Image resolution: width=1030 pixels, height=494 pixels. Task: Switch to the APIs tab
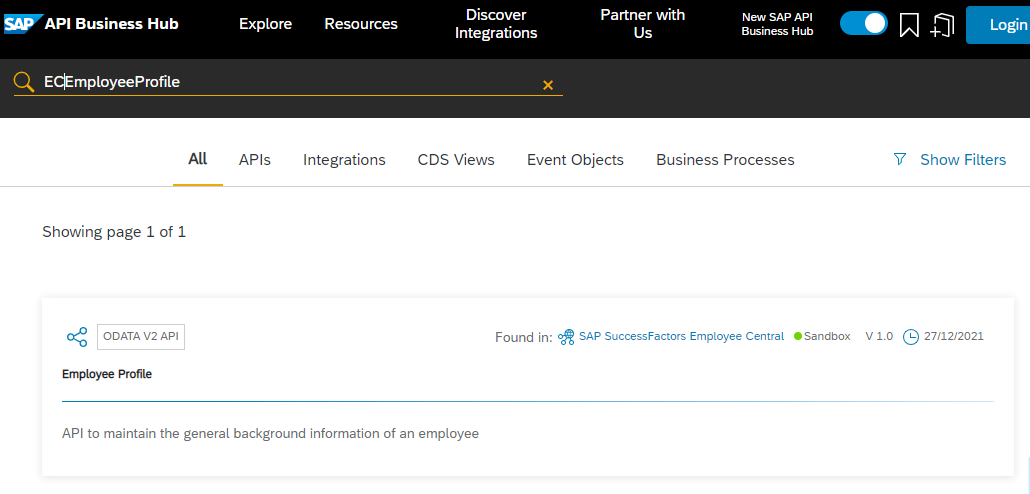tap(255, 160)
